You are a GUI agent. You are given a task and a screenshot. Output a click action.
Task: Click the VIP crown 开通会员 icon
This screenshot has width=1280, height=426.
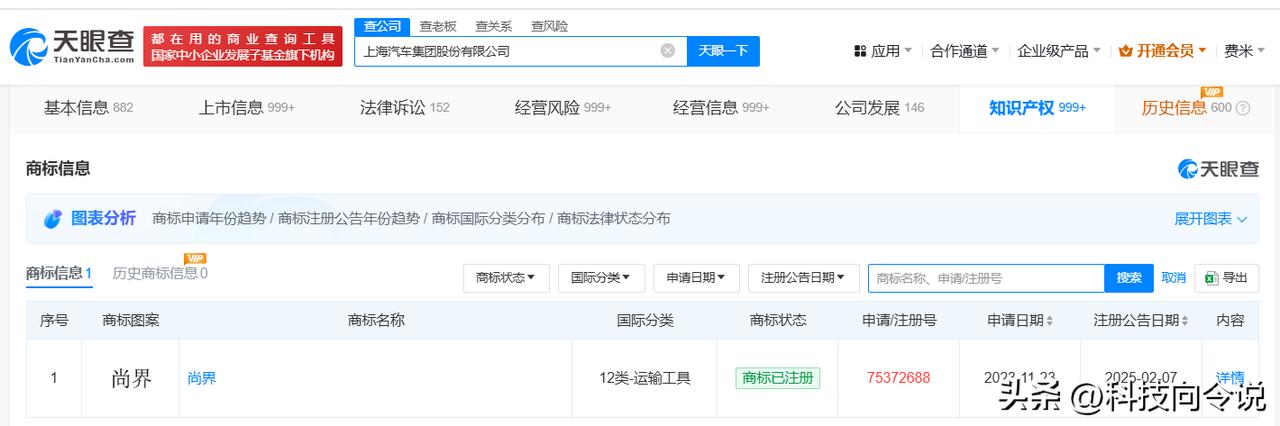1126,50
